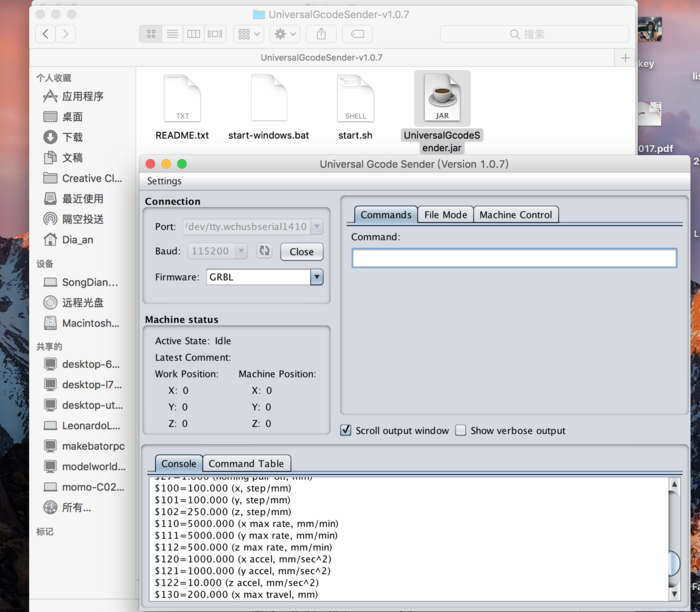
Task: Switch Finder to icon view
Action: [x=151, y=34]
